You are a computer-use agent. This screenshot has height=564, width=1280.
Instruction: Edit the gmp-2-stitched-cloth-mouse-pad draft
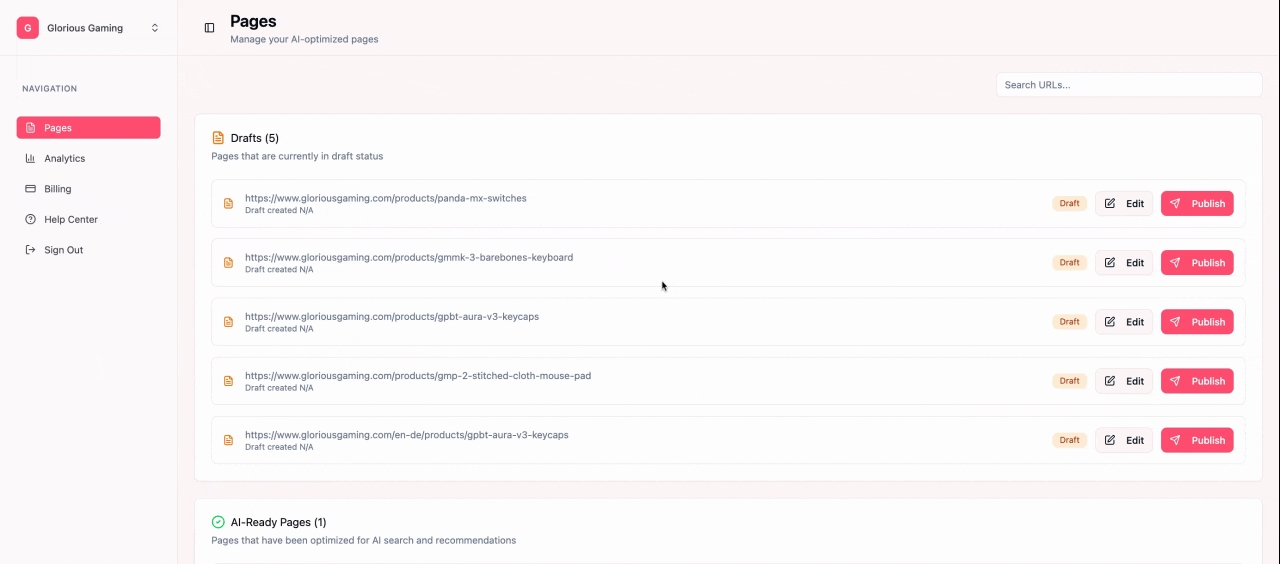pos(1124,381)
